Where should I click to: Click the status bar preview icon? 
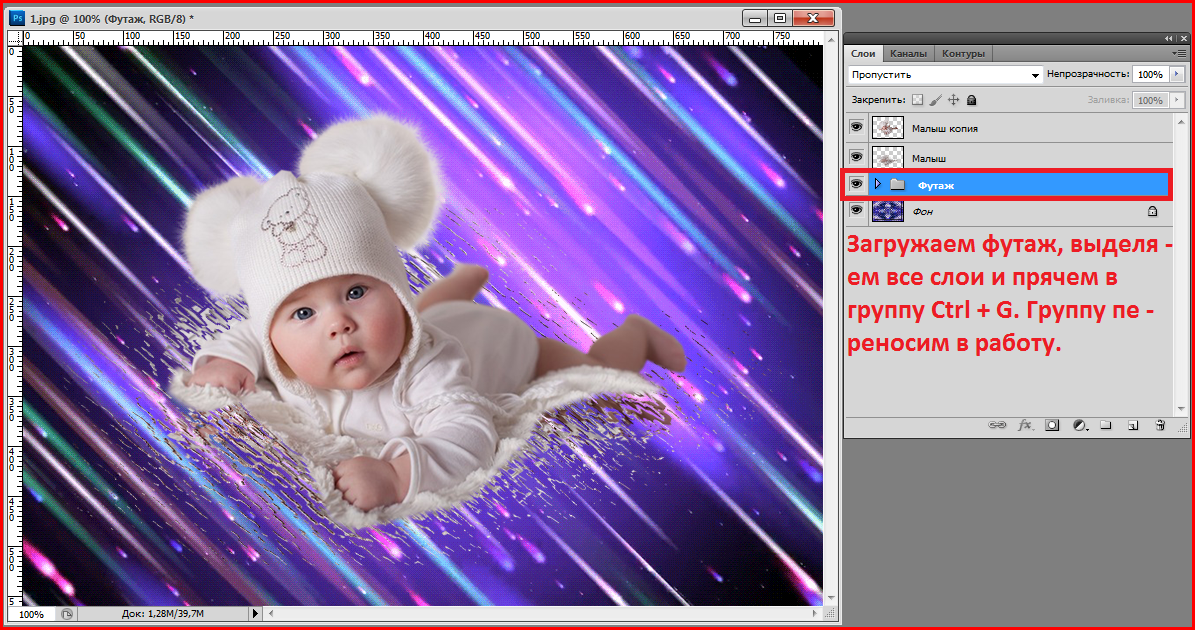point(67,613)
